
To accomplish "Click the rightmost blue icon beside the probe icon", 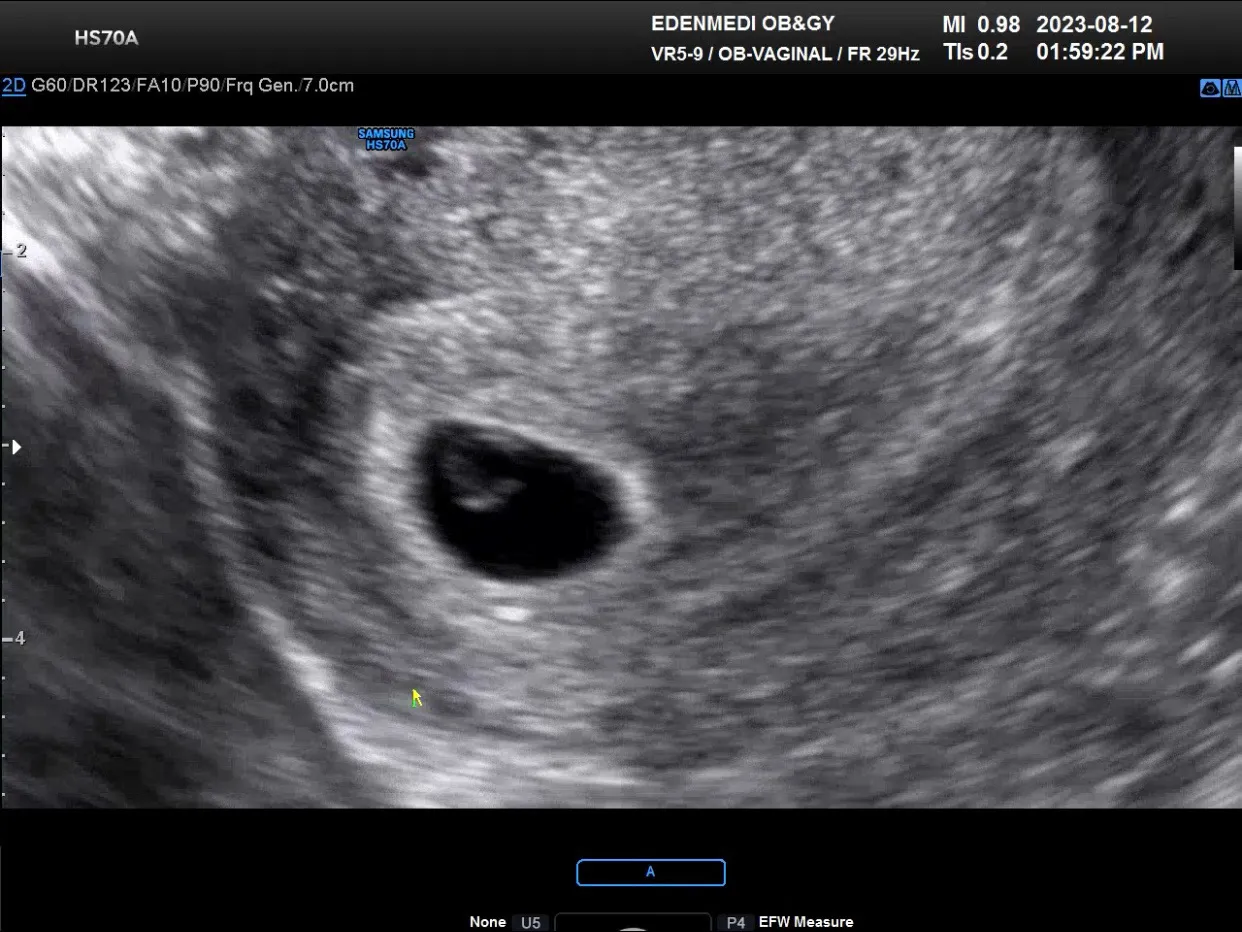I will (x=1231, y=88).
